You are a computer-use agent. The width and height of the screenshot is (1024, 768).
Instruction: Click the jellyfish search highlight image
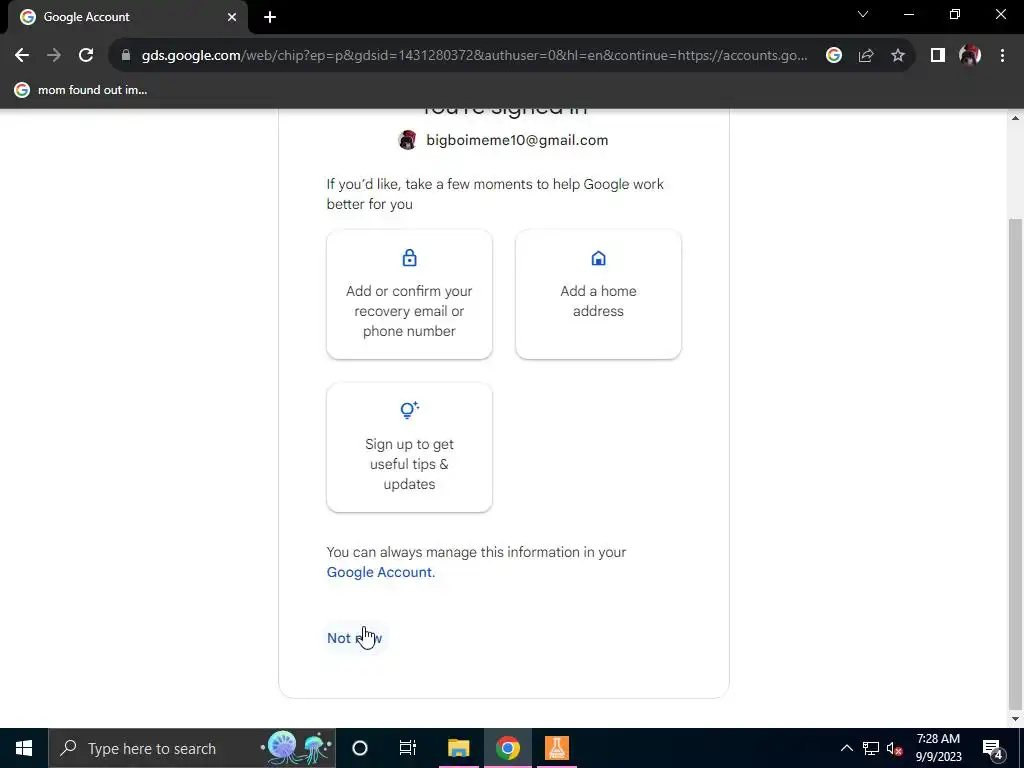(x=297, y=748)
